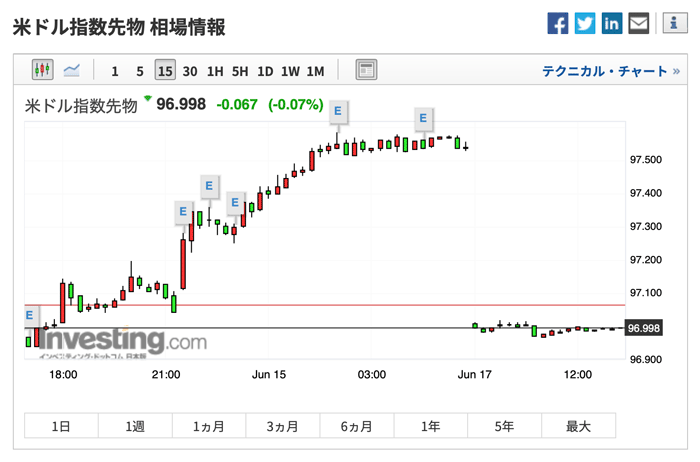700x462 pixels.
Task: Select the candlestick chart type icon
Action: coord(42,70)
